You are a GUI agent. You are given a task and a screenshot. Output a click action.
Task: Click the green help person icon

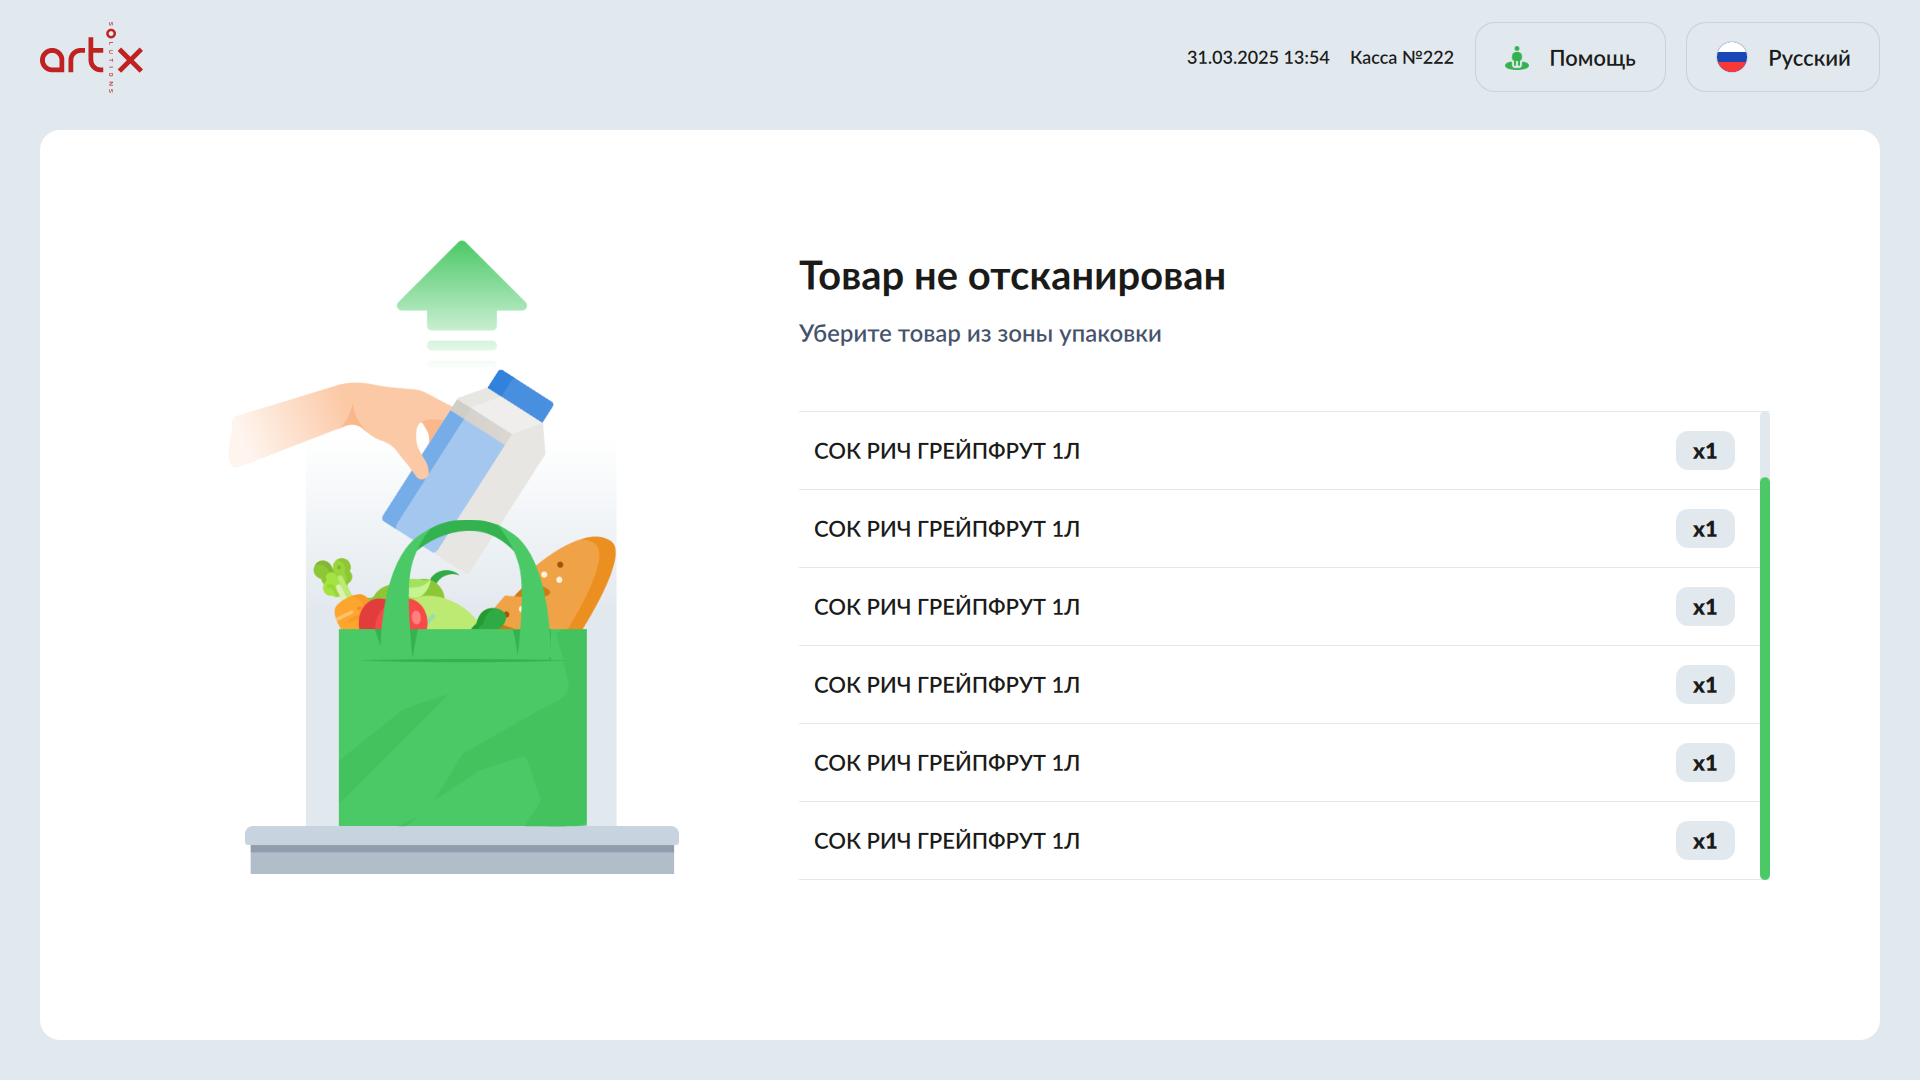tap(1517, 58)
